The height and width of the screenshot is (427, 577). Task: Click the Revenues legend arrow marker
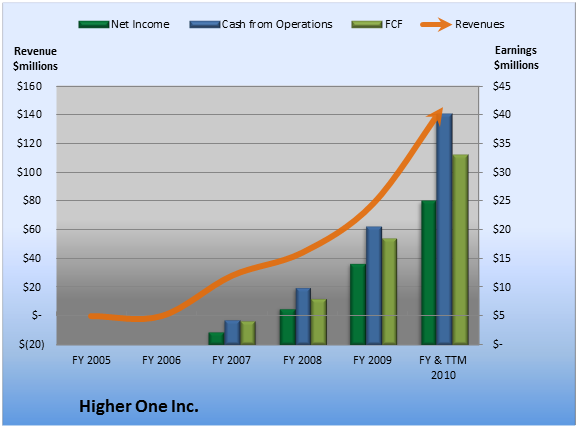436,25
